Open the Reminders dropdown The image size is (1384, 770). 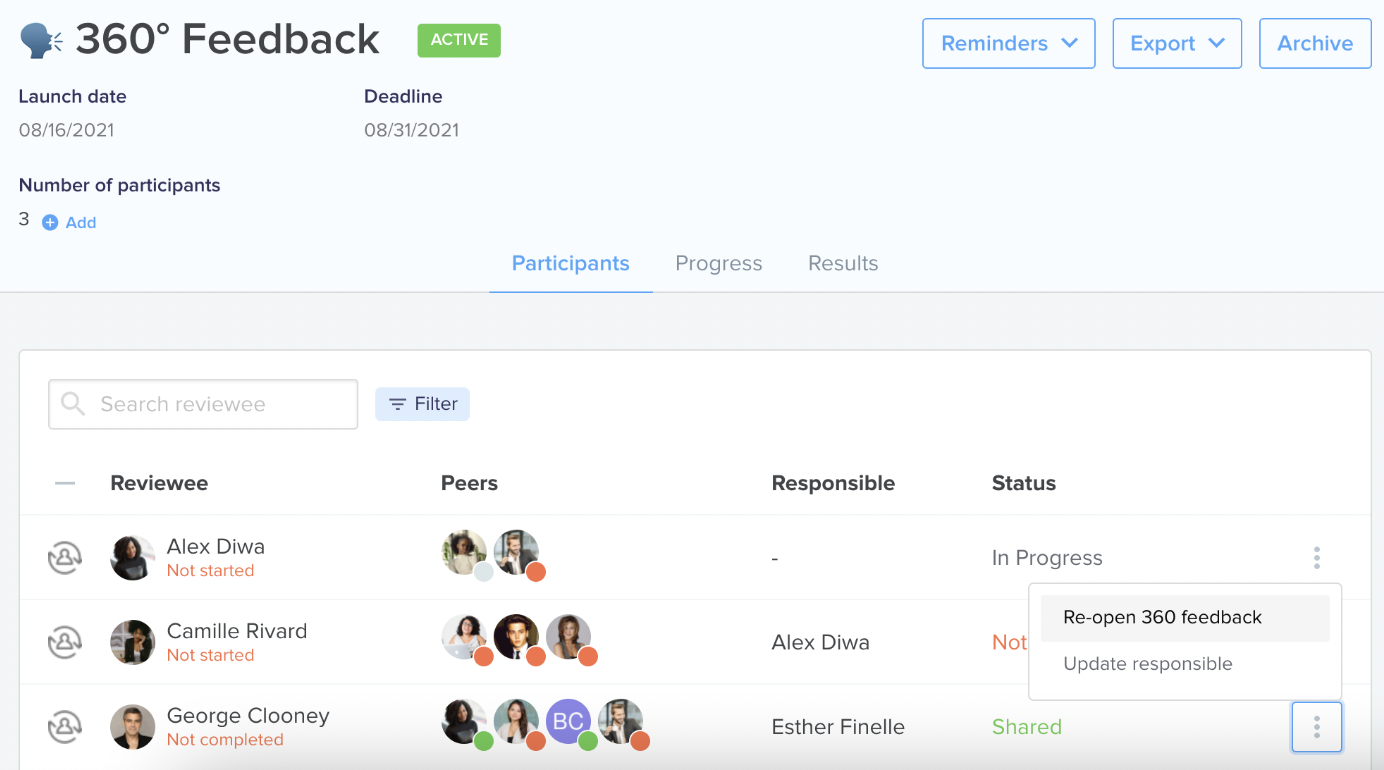tap(1009, 43)
